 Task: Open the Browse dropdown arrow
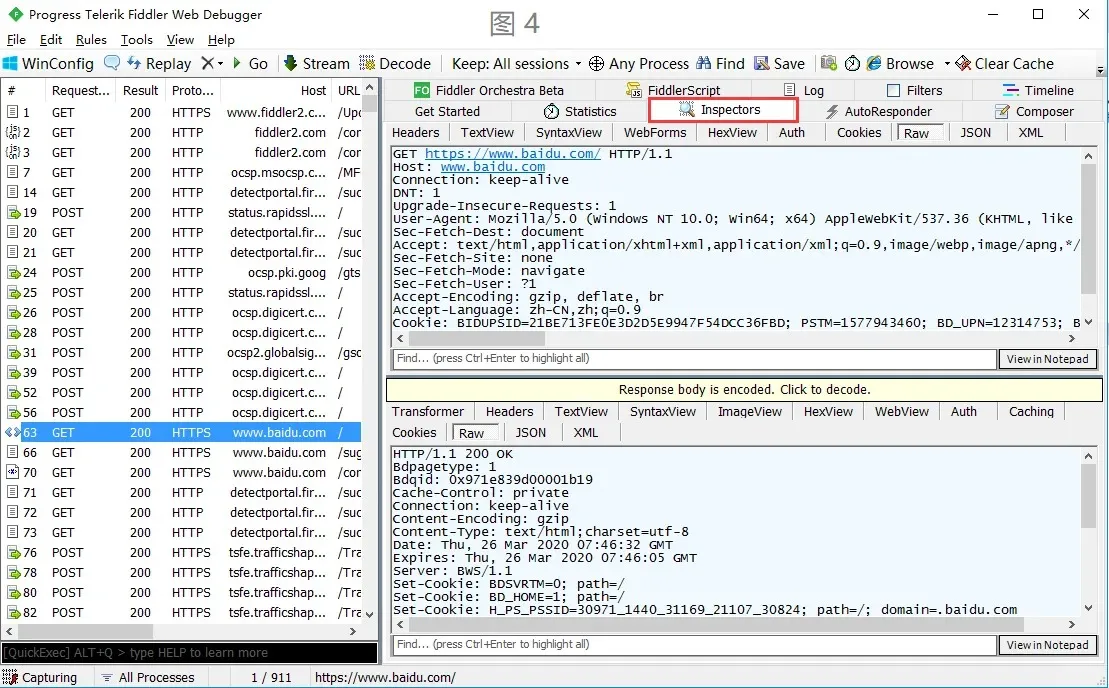click(x=947, y=63)
